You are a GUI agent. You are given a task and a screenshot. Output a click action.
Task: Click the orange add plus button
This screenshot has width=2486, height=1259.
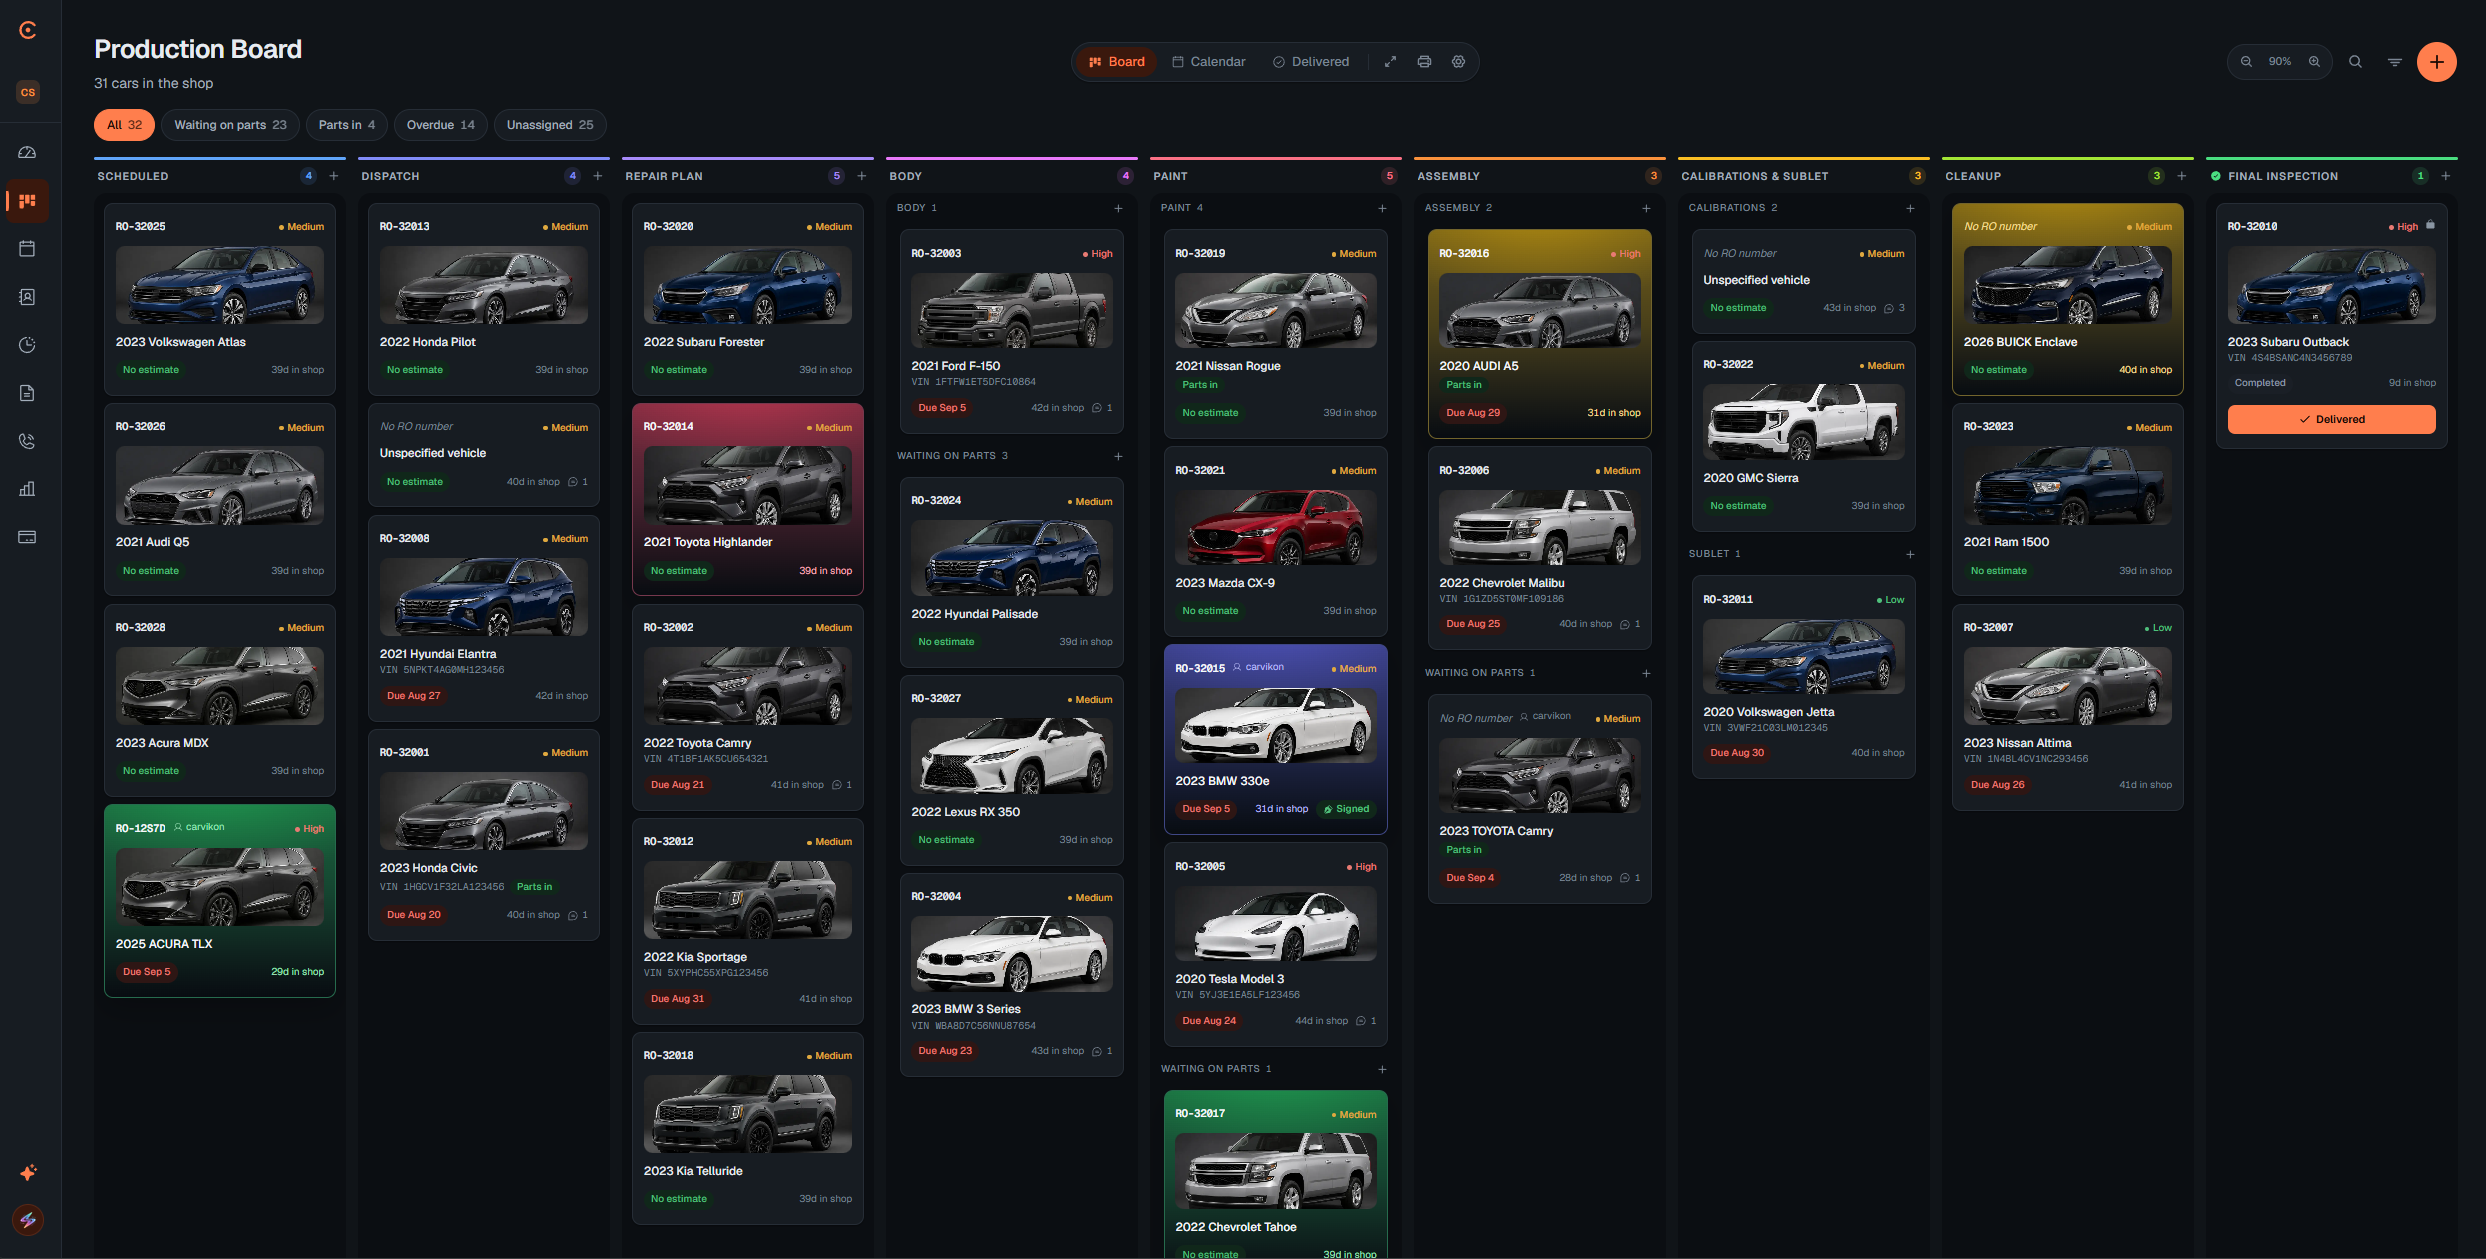(x=2437, y=62)
